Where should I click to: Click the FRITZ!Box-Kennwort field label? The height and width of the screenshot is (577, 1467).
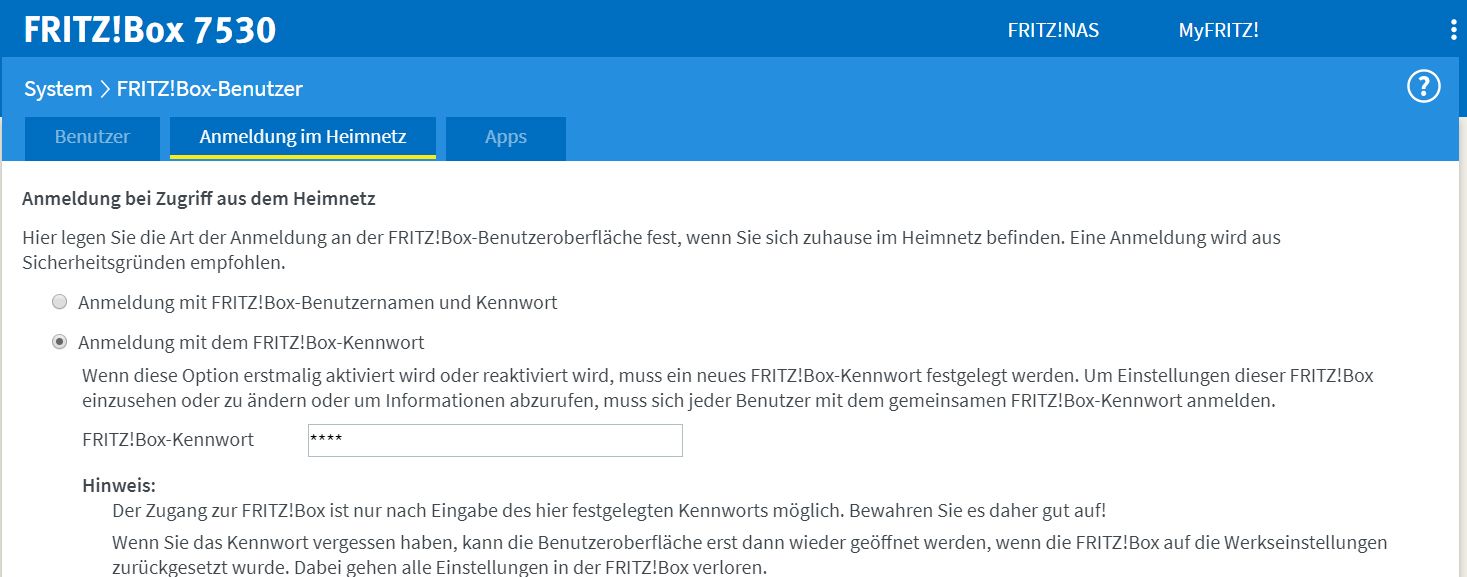[168, 440]
